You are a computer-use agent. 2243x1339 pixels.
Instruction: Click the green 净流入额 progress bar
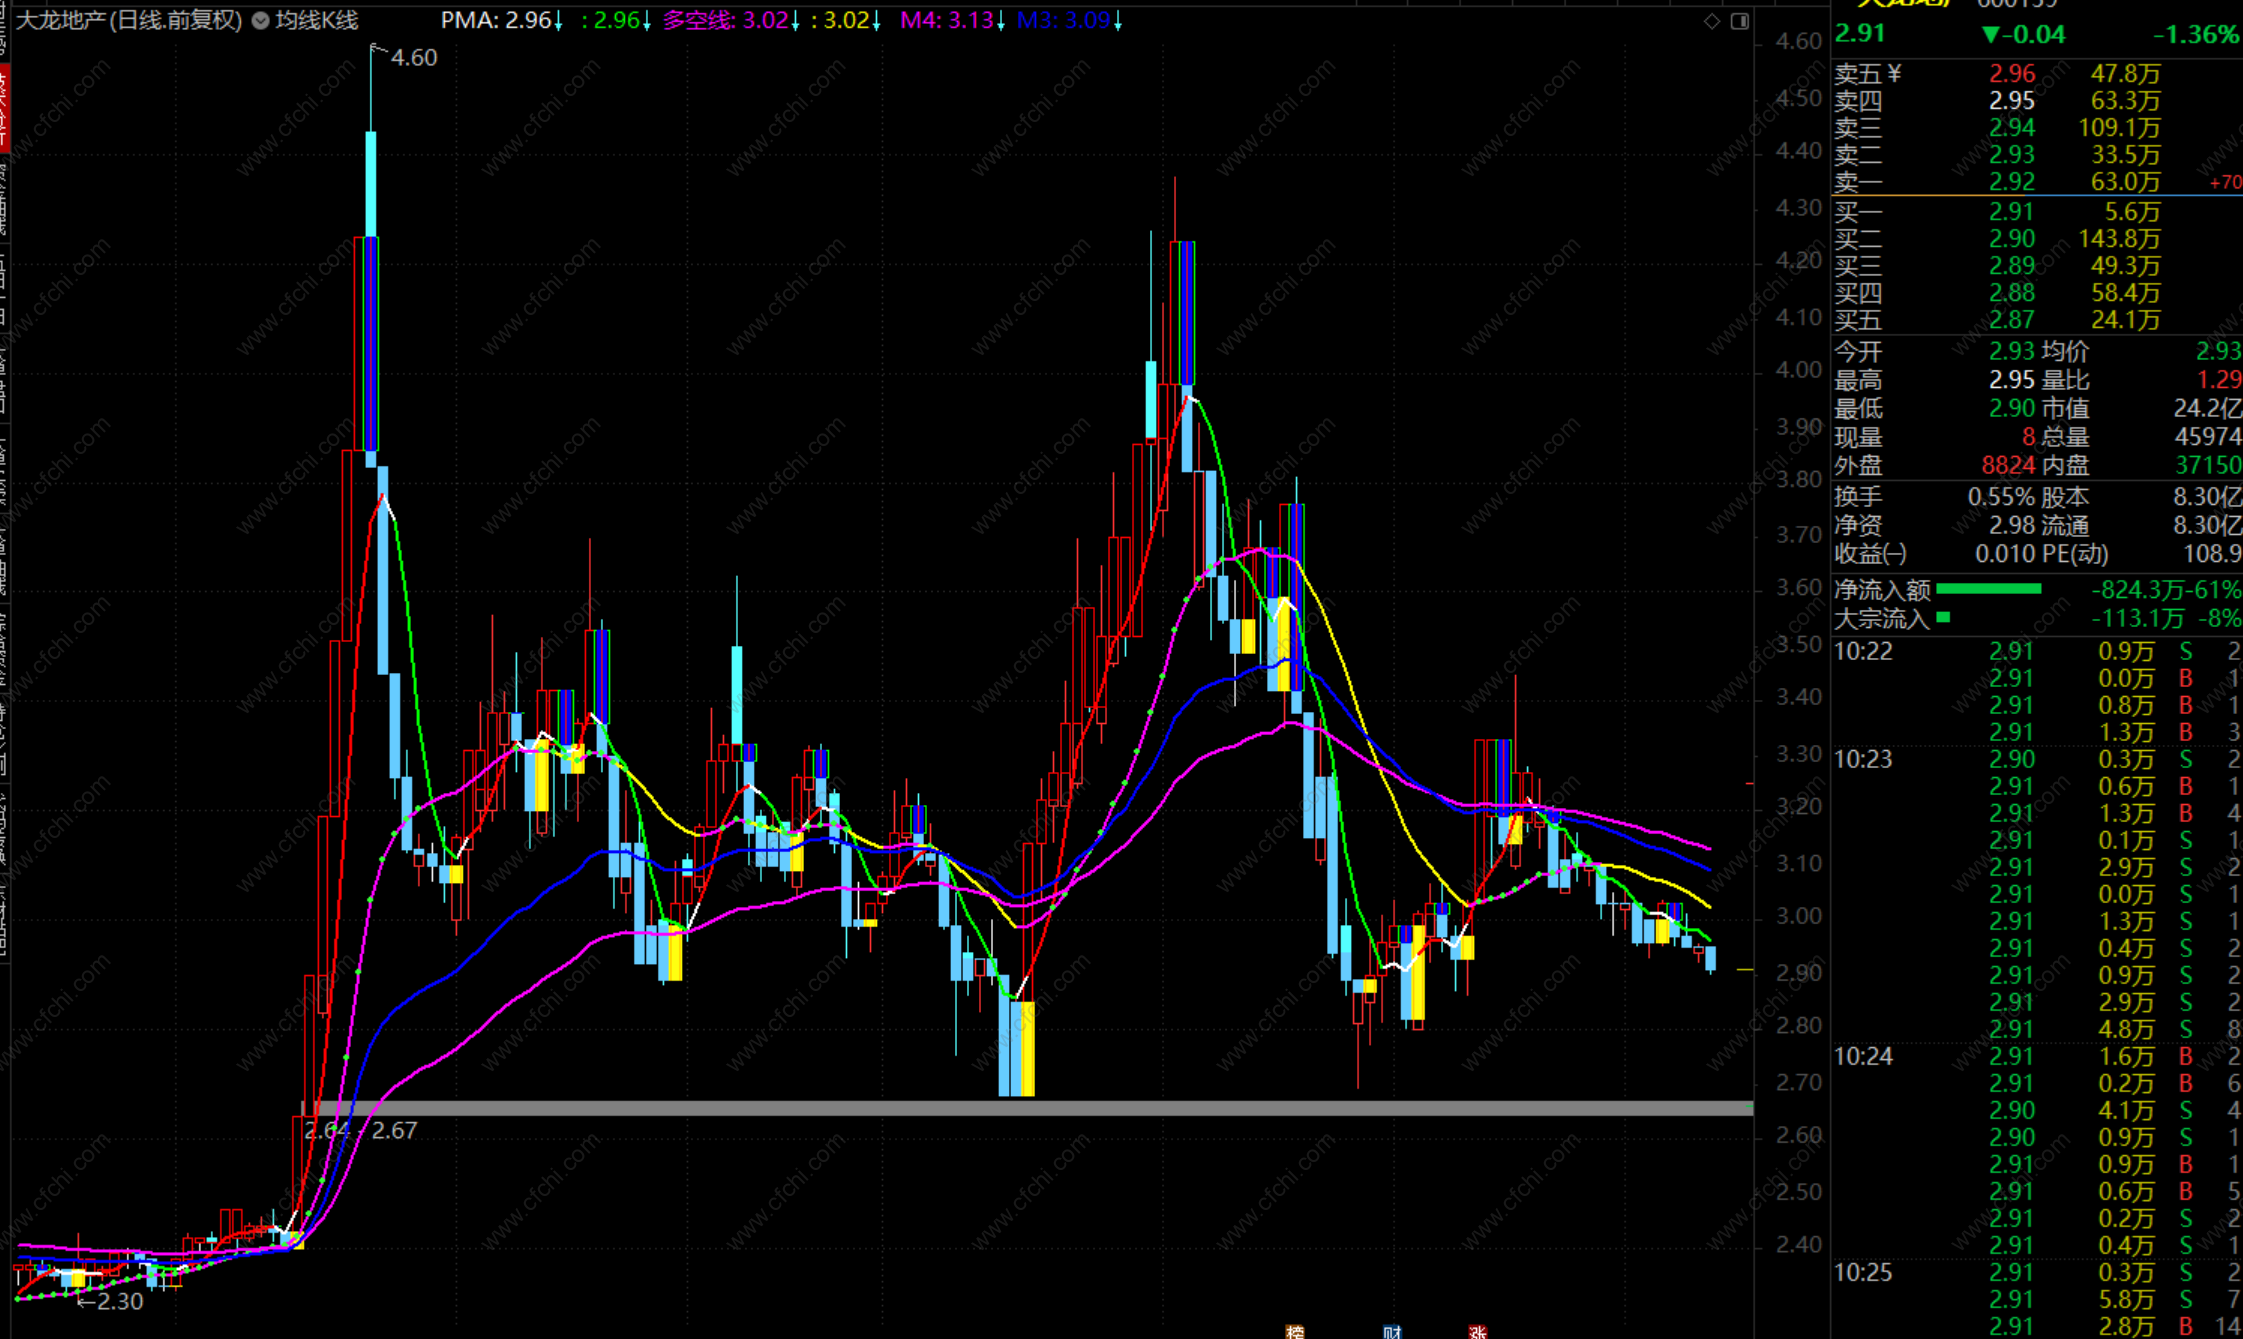click(x=1988, y=589)
